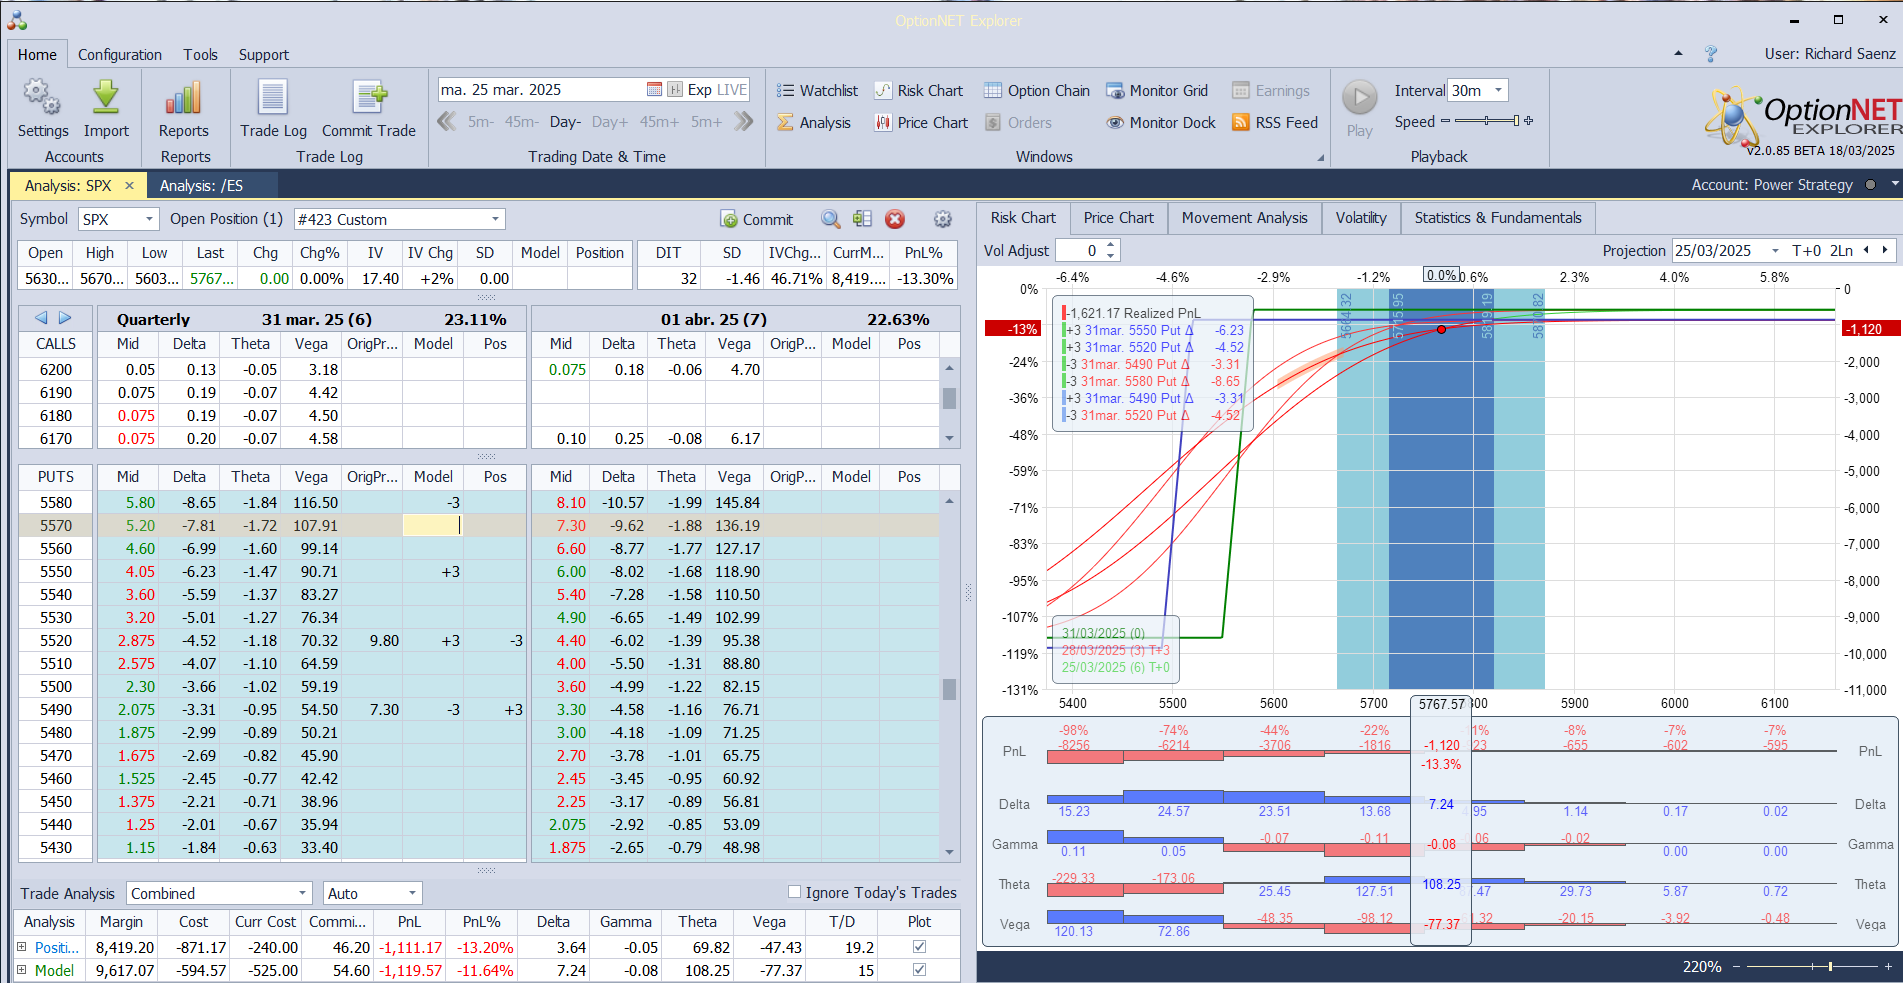The width and height of the screenshot is (1903, 983).
Task: Advance one day with Day+ button
Action: (x=609, y=122)
